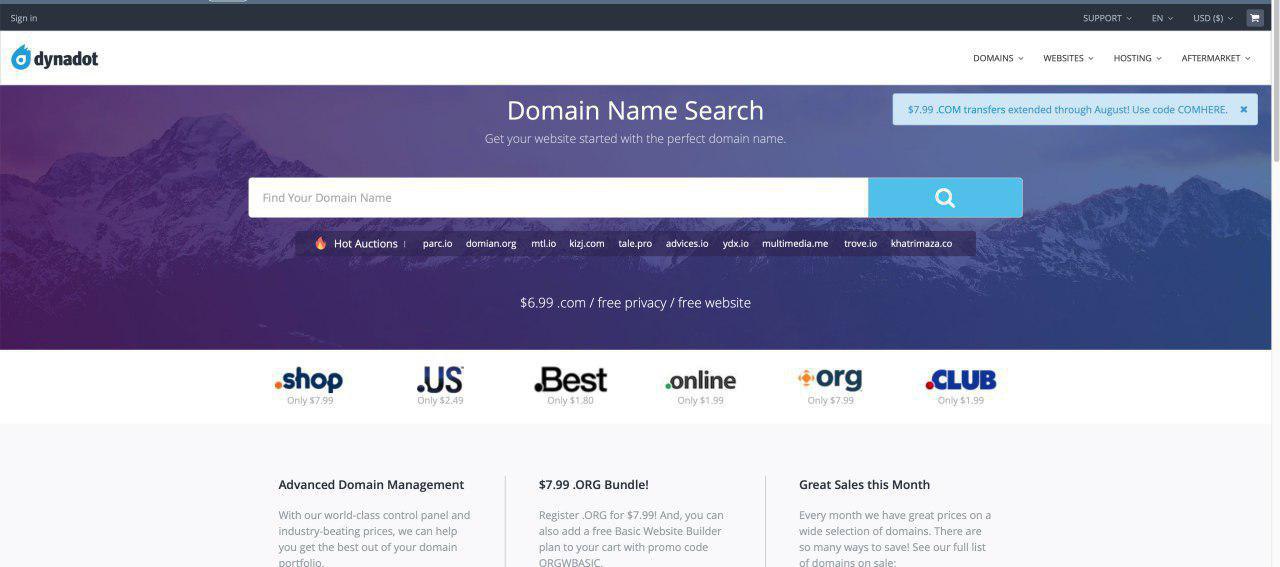Click the promo banner COMHERE message
This screenshot has width=1280, height=567.
pos(1067,109)
